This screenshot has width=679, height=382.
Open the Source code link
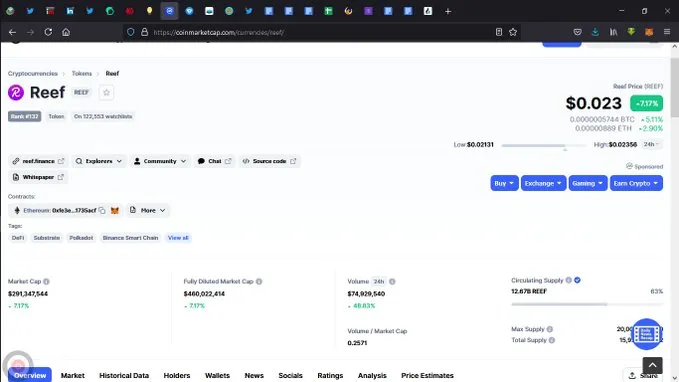[x=269, y=161]
